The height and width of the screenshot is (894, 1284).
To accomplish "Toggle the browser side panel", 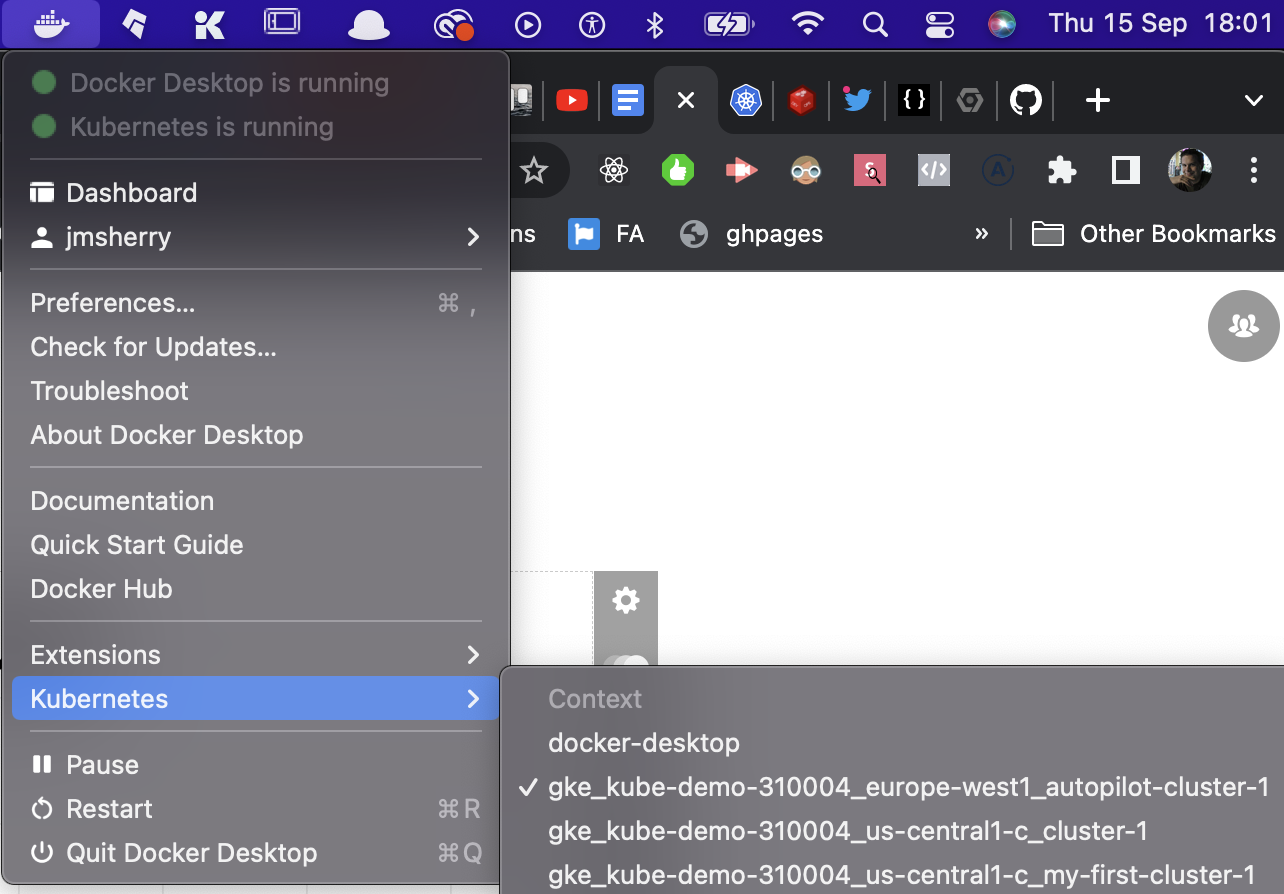I will pyautogui.click(x=1126, y=171).
